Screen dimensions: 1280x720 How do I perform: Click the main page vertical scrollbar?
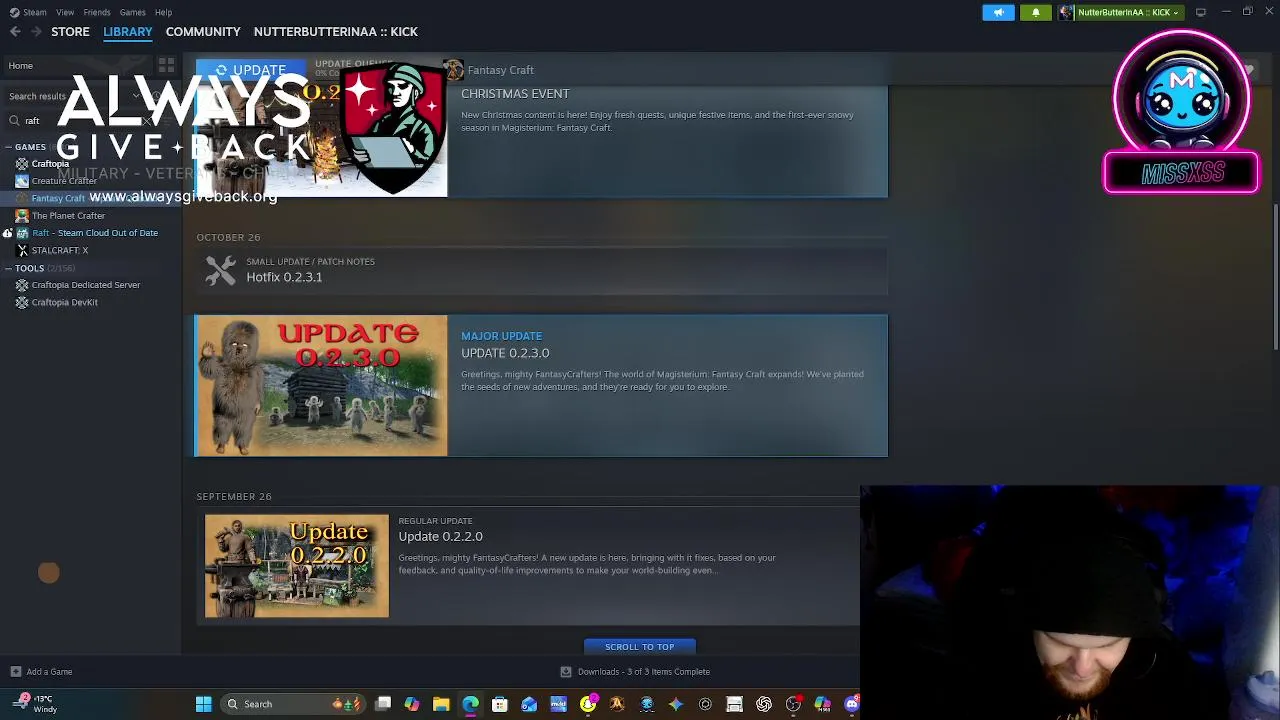[1274, 277]
